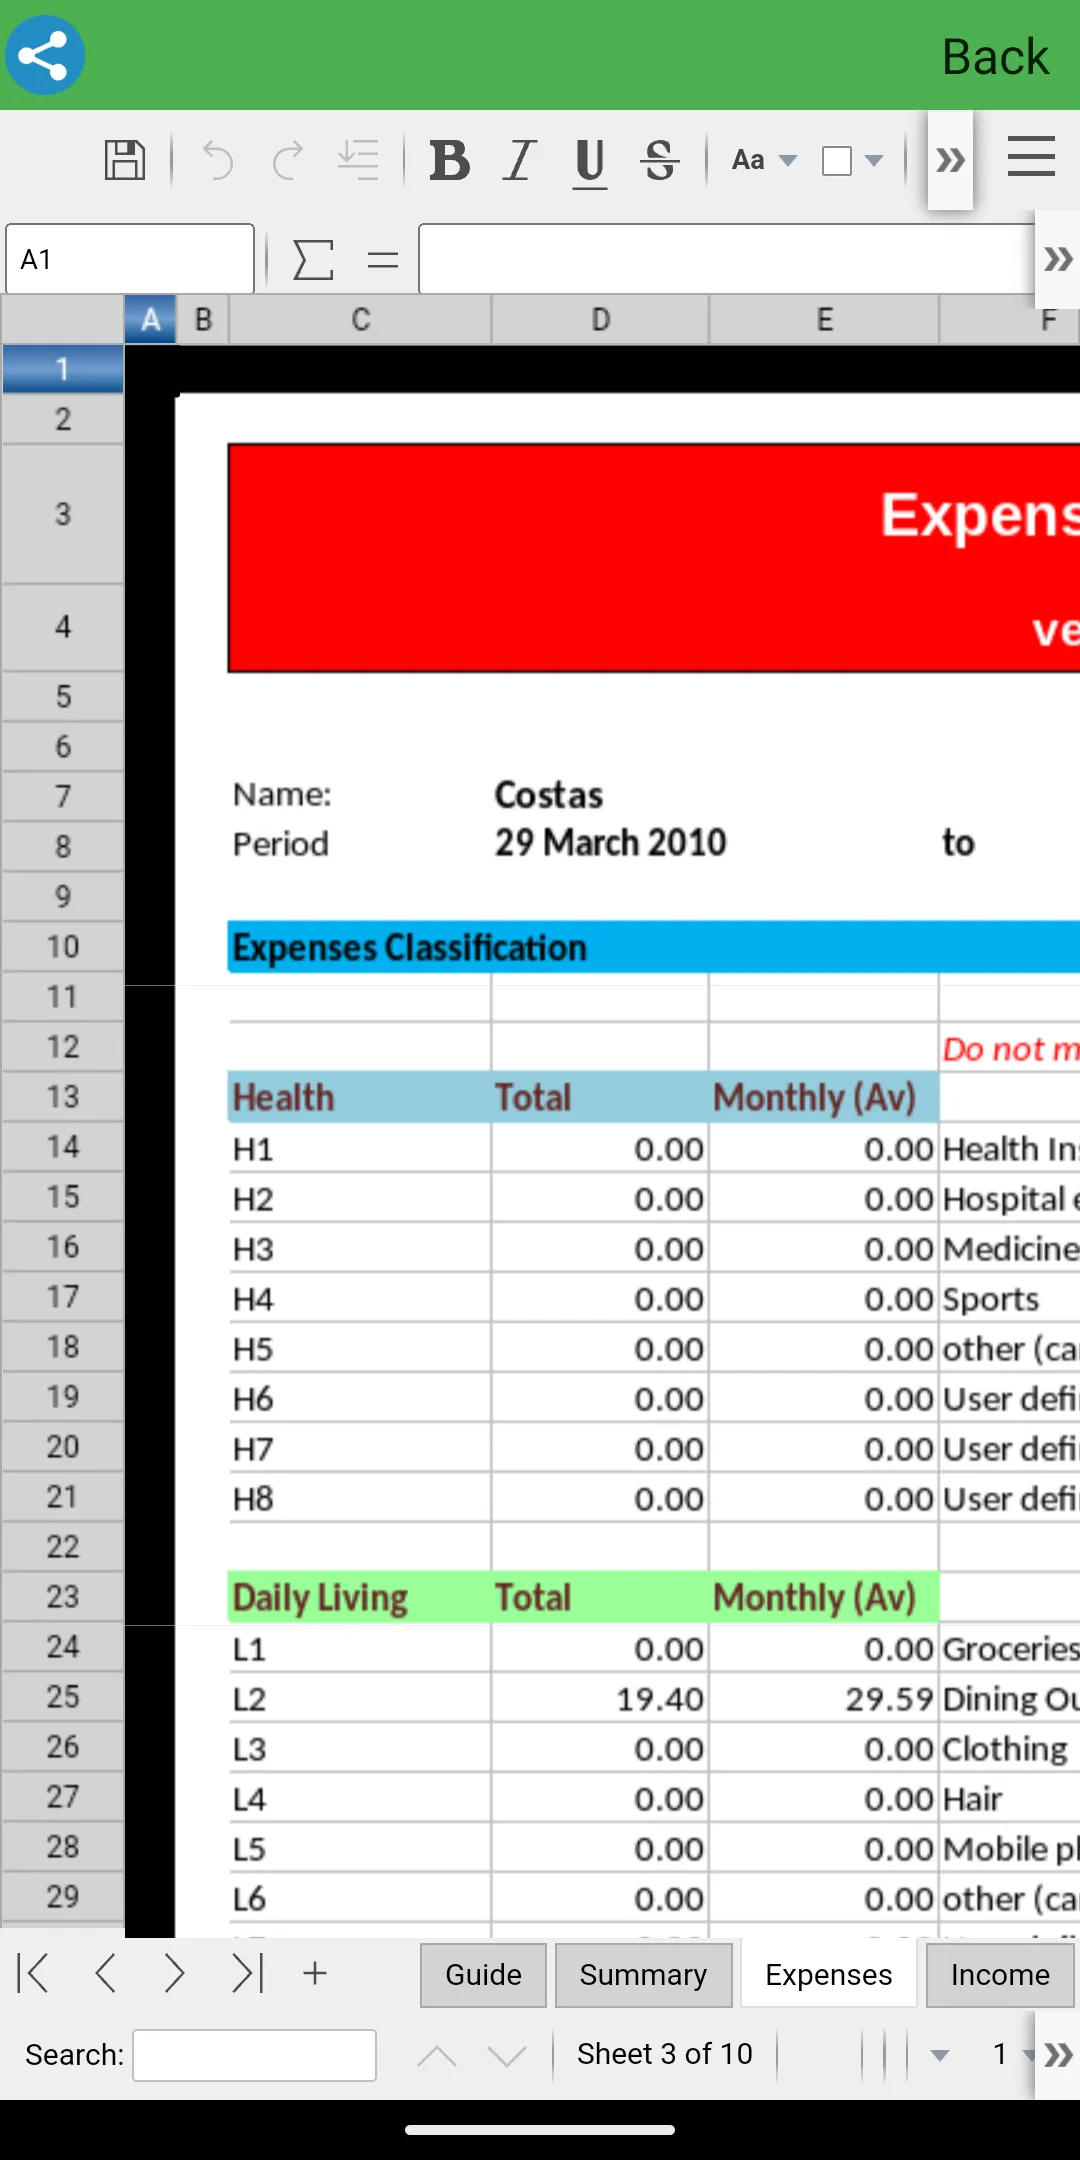The height and width of the screenshot is (2160, 1080).
Task: Toggle underline formatting
Action: coord(590,162)
